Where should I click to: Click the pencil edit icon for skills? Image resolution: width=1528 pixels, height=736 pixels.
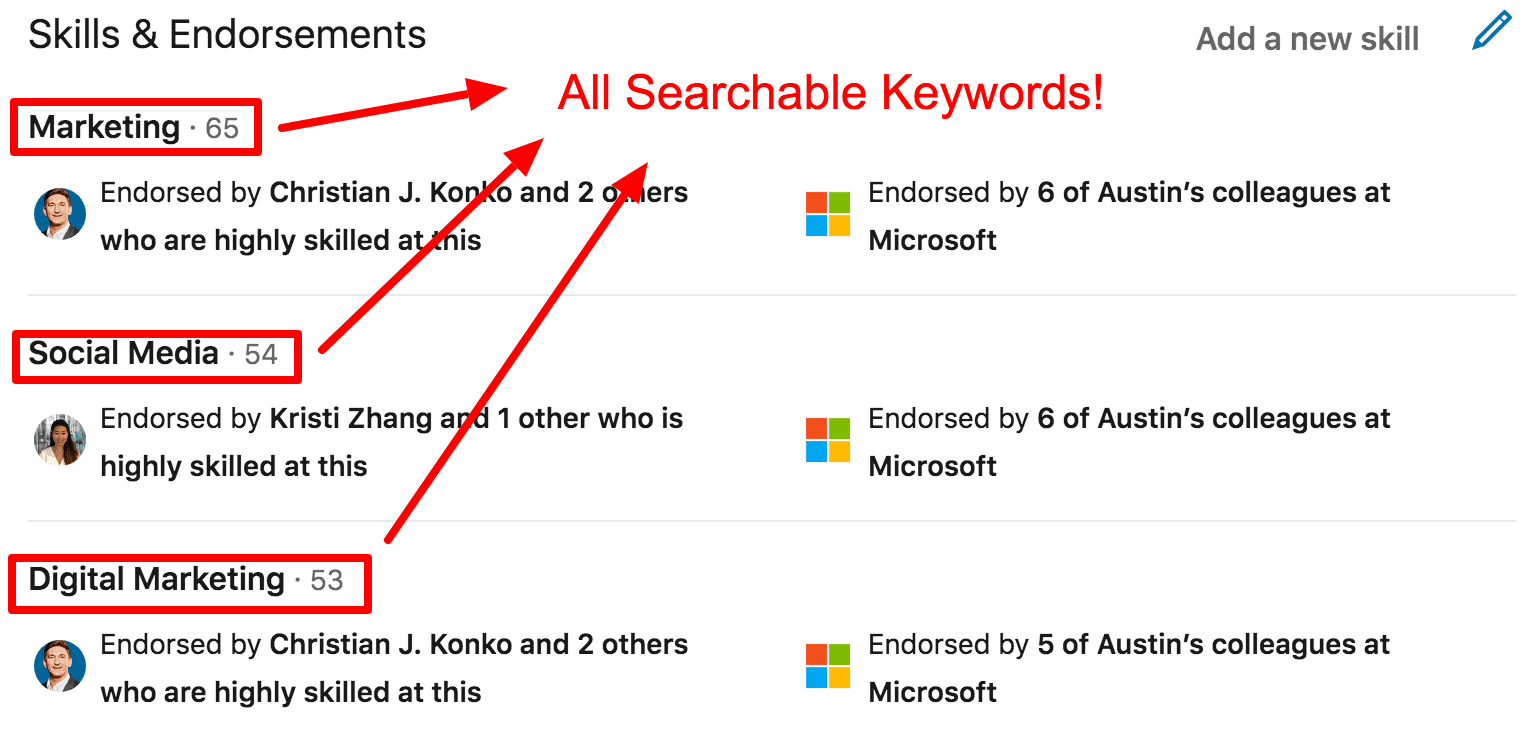tap(1492, 32)
